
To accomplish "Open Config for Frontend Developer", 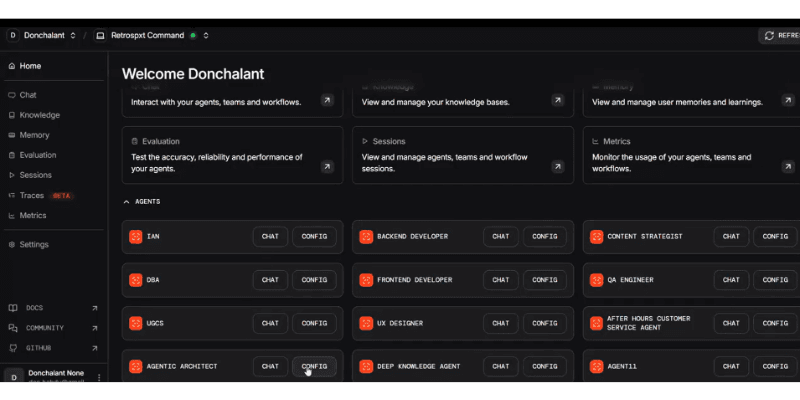I will pyautogui.click(x=545, y=280).
